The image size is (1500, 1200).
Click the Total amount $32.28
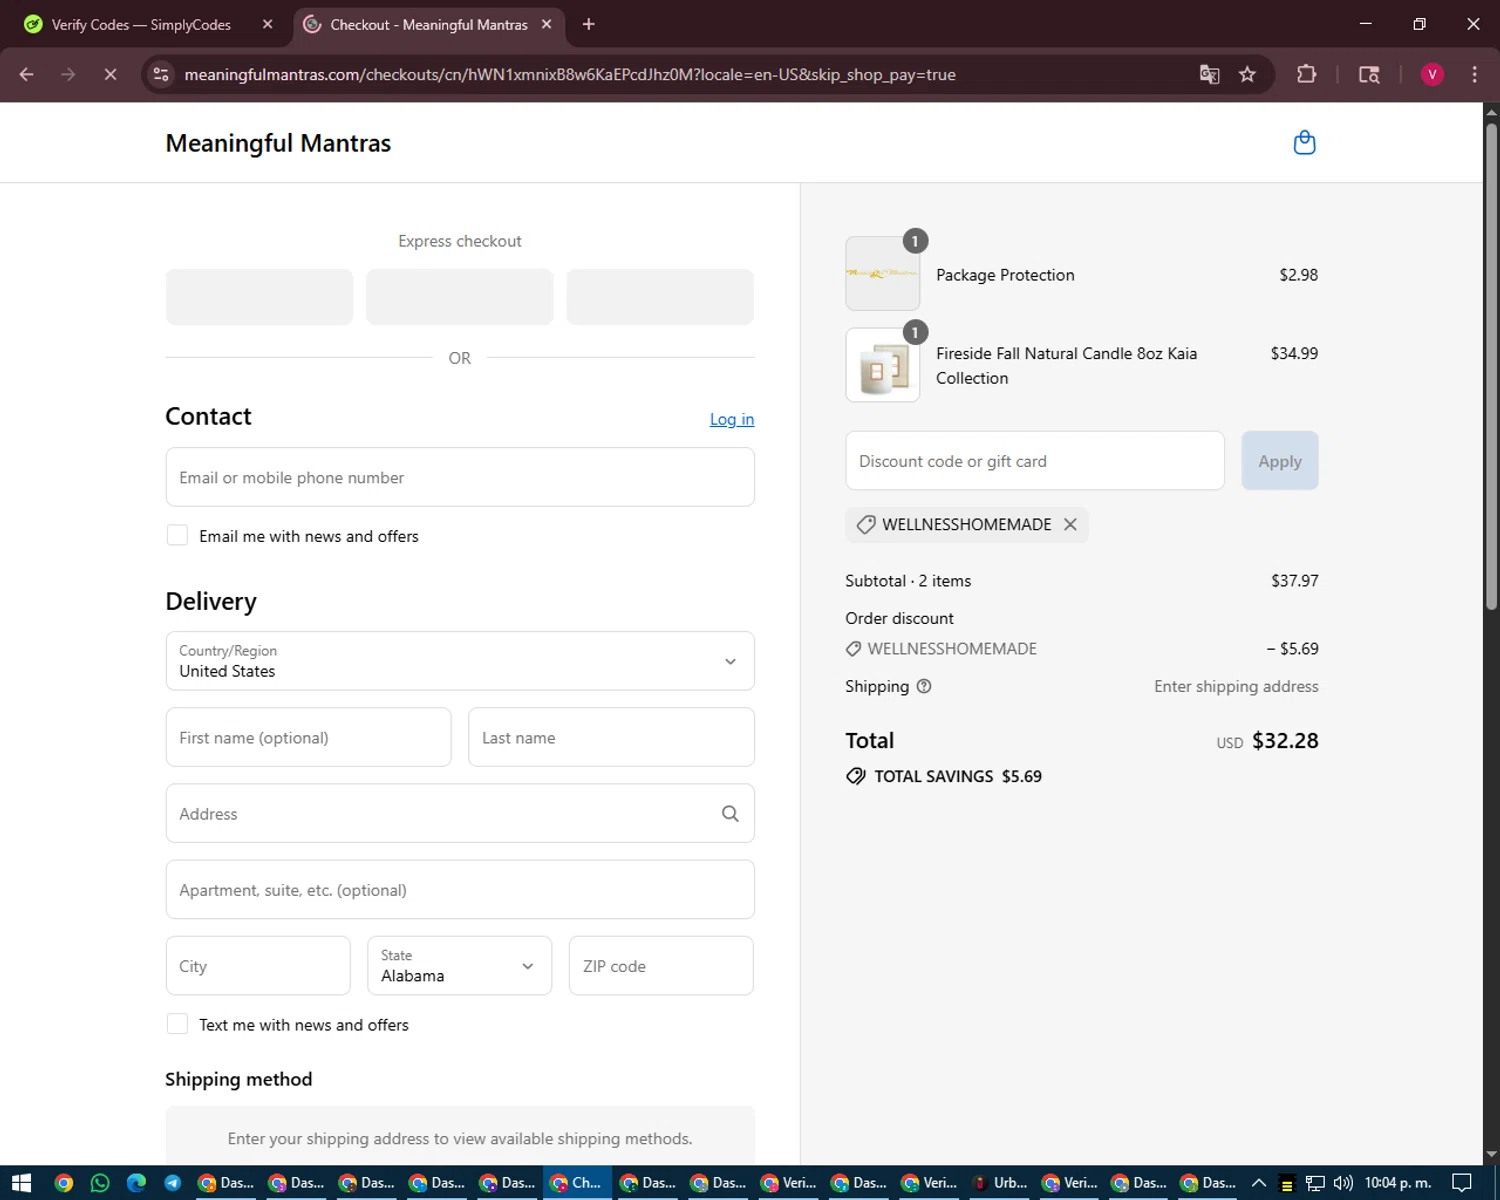pyautogui.click(x=1285, y=741)
